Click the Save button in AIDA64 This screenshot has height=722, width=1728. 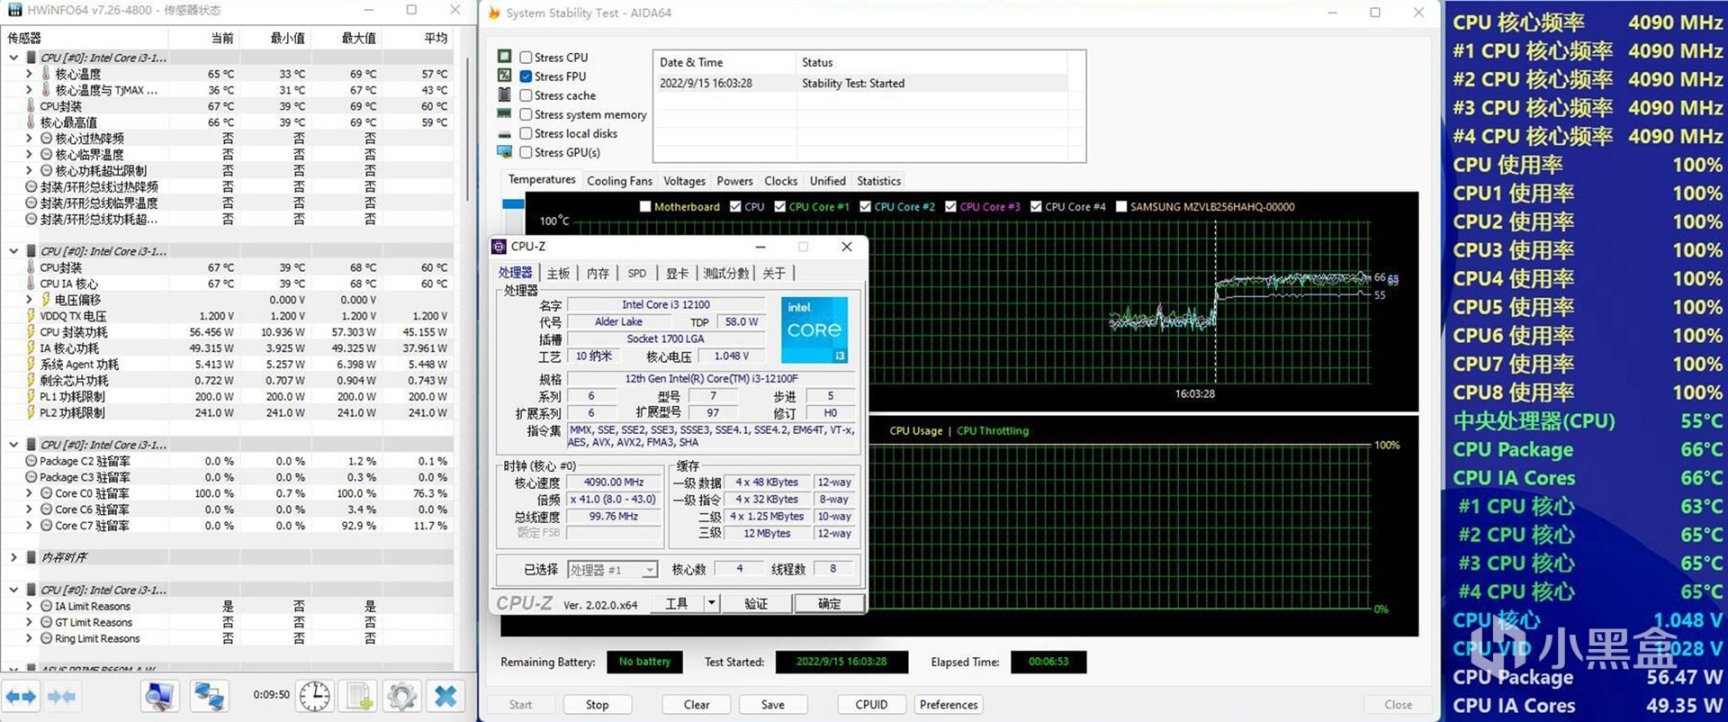tap(773, 705)
